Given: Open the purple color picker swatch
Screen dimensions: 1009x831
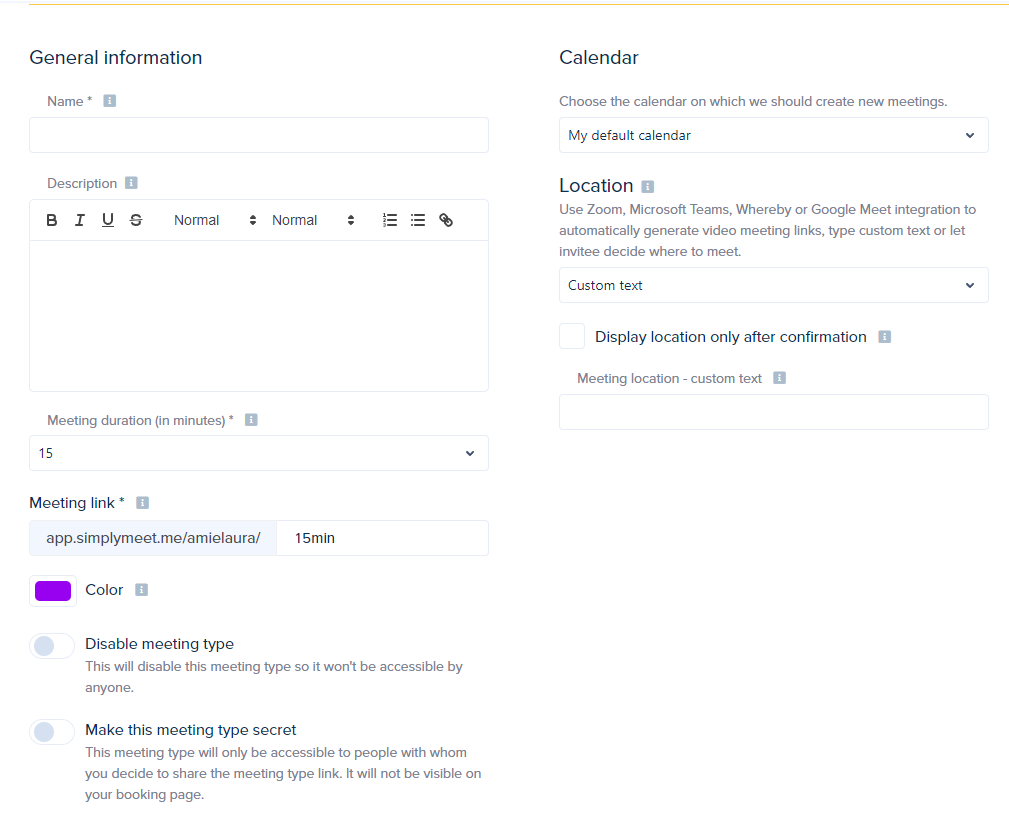Looking at the screenshot, I should click(x=53, y=591).
